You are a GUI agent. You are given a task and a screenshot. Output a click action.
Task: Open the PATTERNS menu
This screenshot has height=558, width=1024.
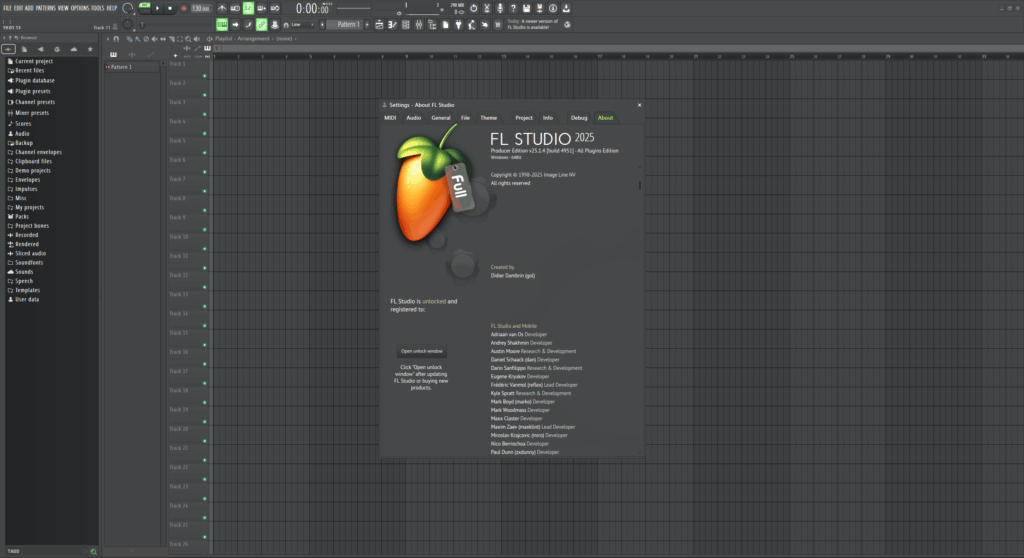45,8
